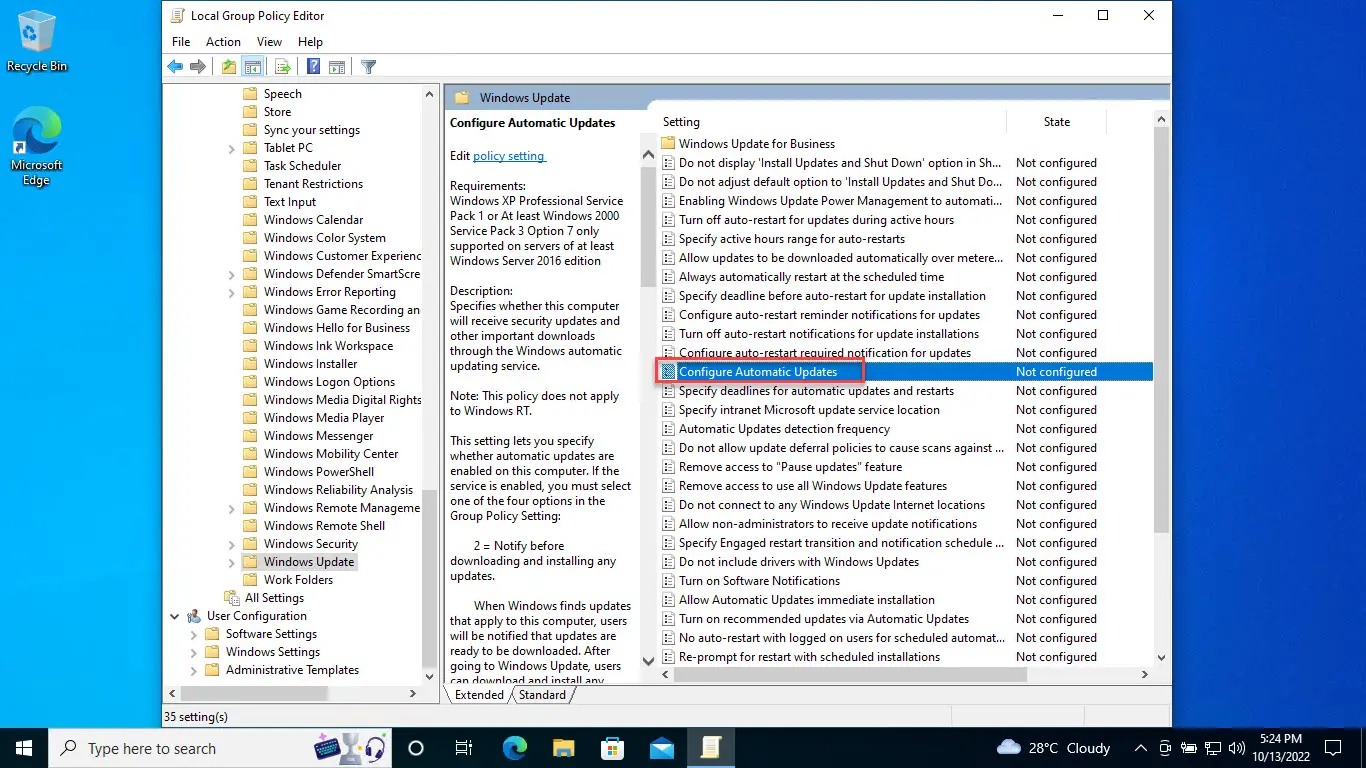Viewport: 1366px width, 768px height.
Task: Select the Task Scheduler tree item
Action: 302,166
